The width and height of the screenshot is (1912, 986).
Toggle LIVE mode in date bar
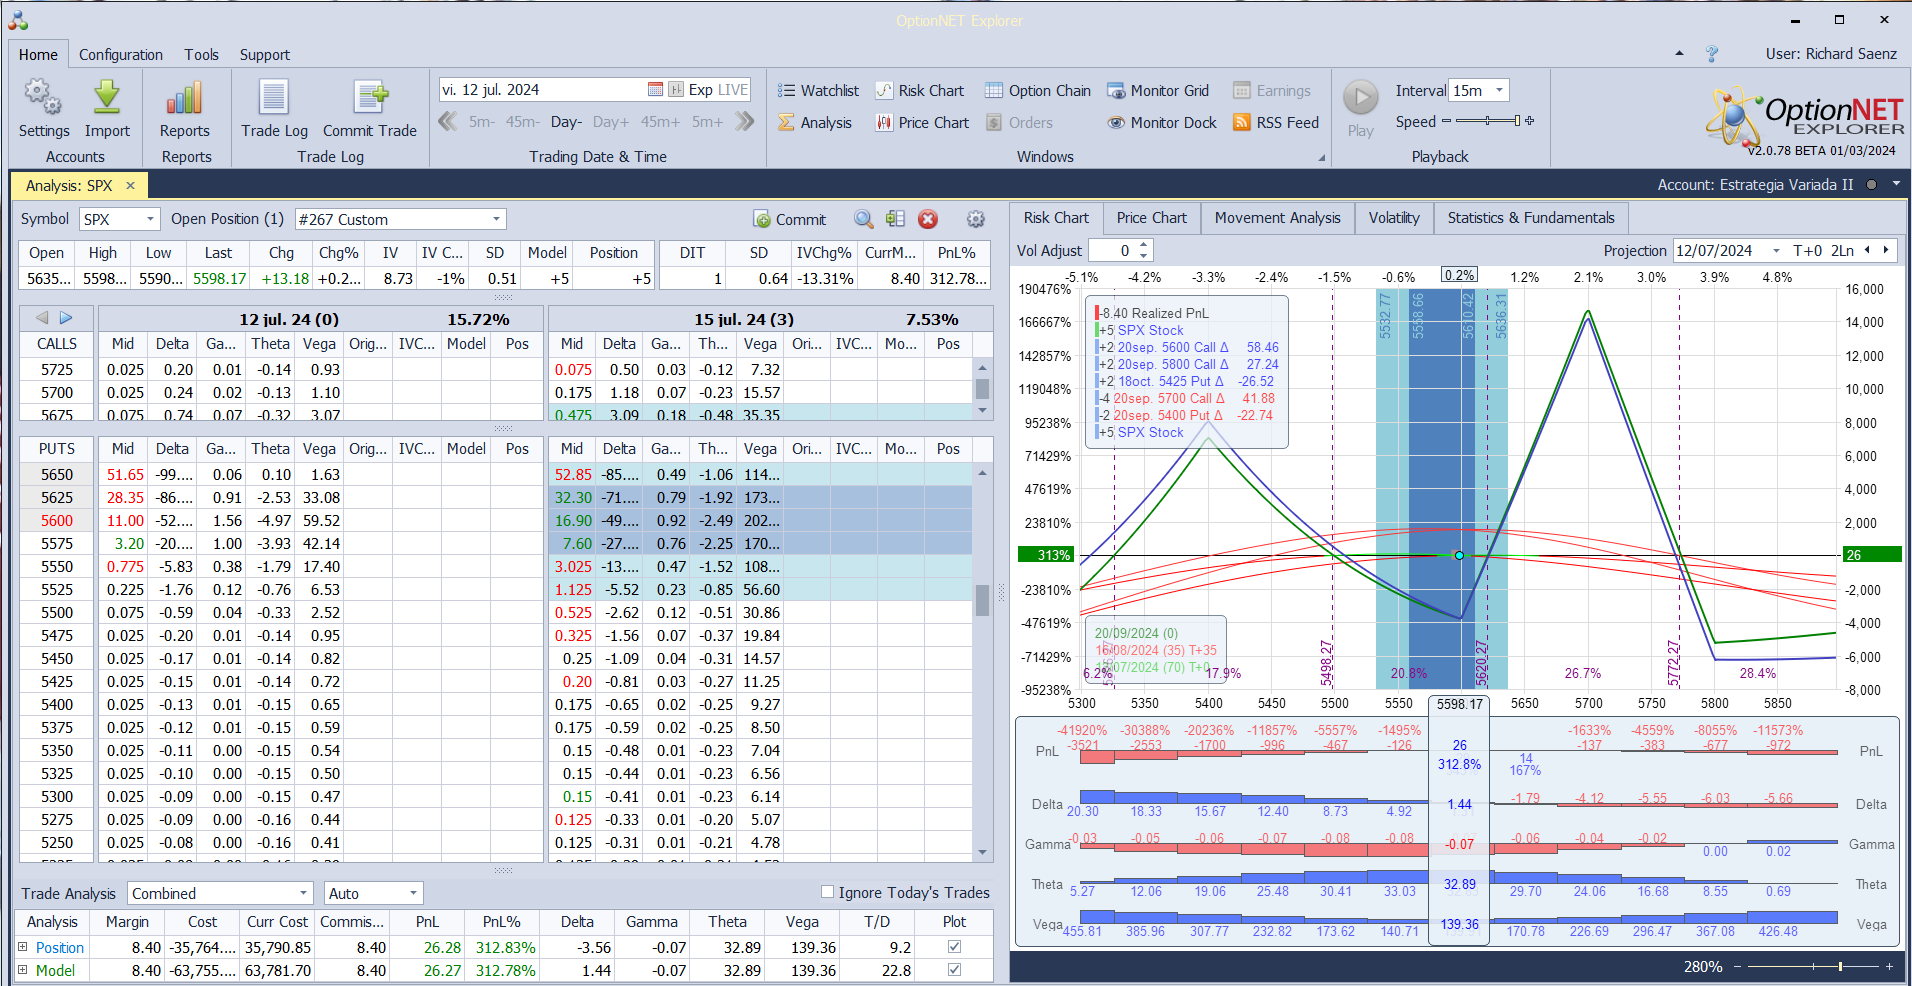(733, 90)
